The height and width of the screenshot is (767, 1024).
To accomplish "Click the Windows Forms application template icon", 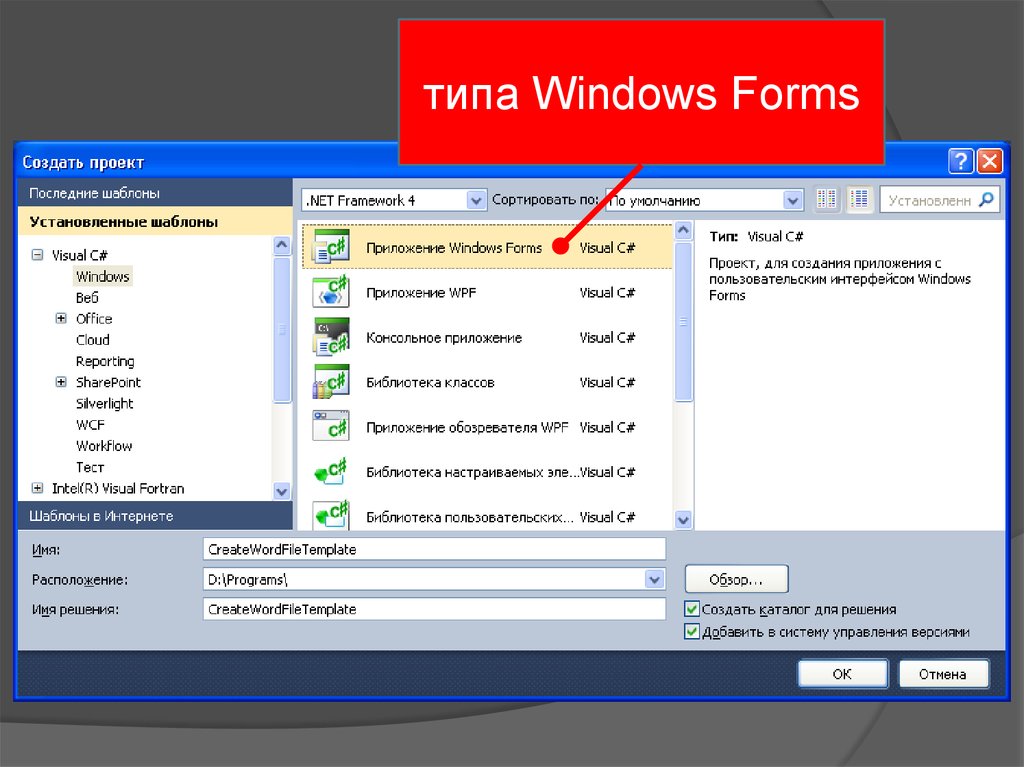I will pyautogui.click(x=330, y=247).
